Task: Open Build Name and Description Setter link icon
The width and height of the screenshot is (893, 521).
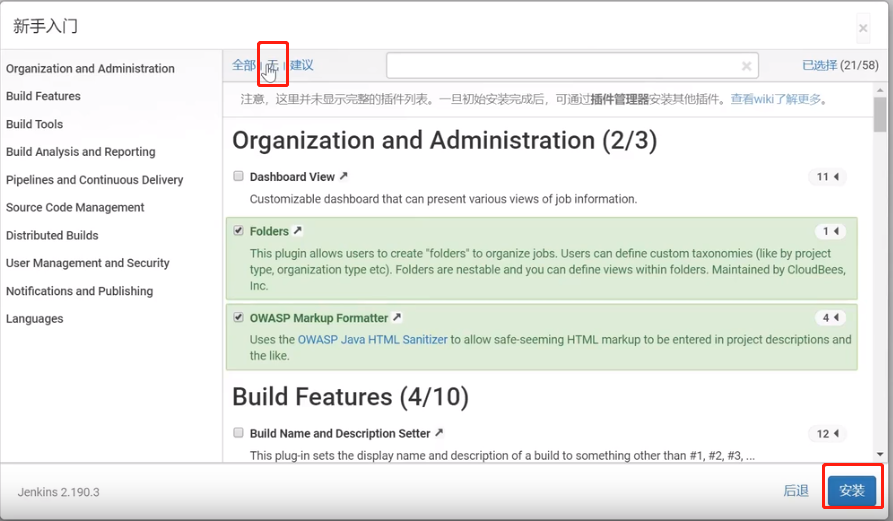Action: point(439,433)
